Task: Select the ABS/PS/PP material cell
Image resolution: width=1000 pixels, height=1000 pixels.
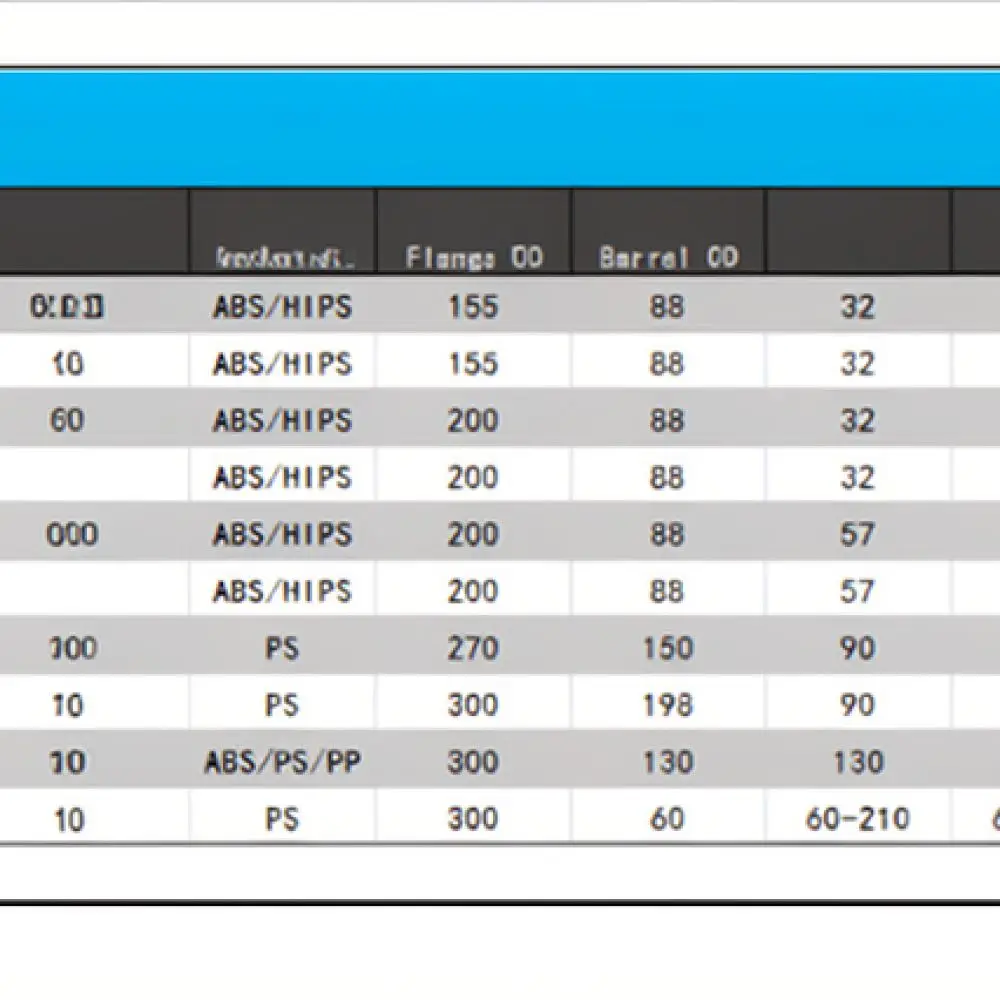Action: click(283, 761)
